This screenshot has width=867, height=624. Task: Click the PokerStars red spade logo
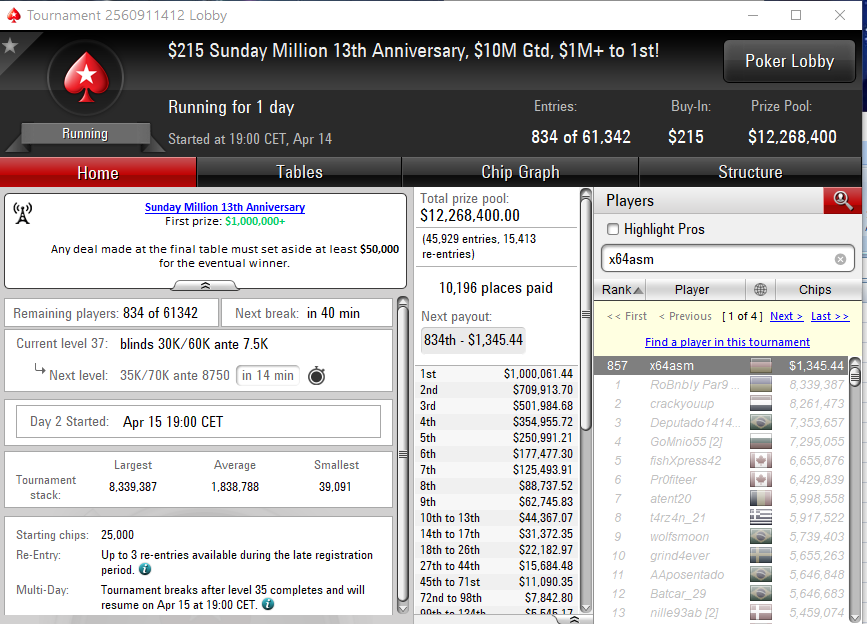(x=86, y=77)
